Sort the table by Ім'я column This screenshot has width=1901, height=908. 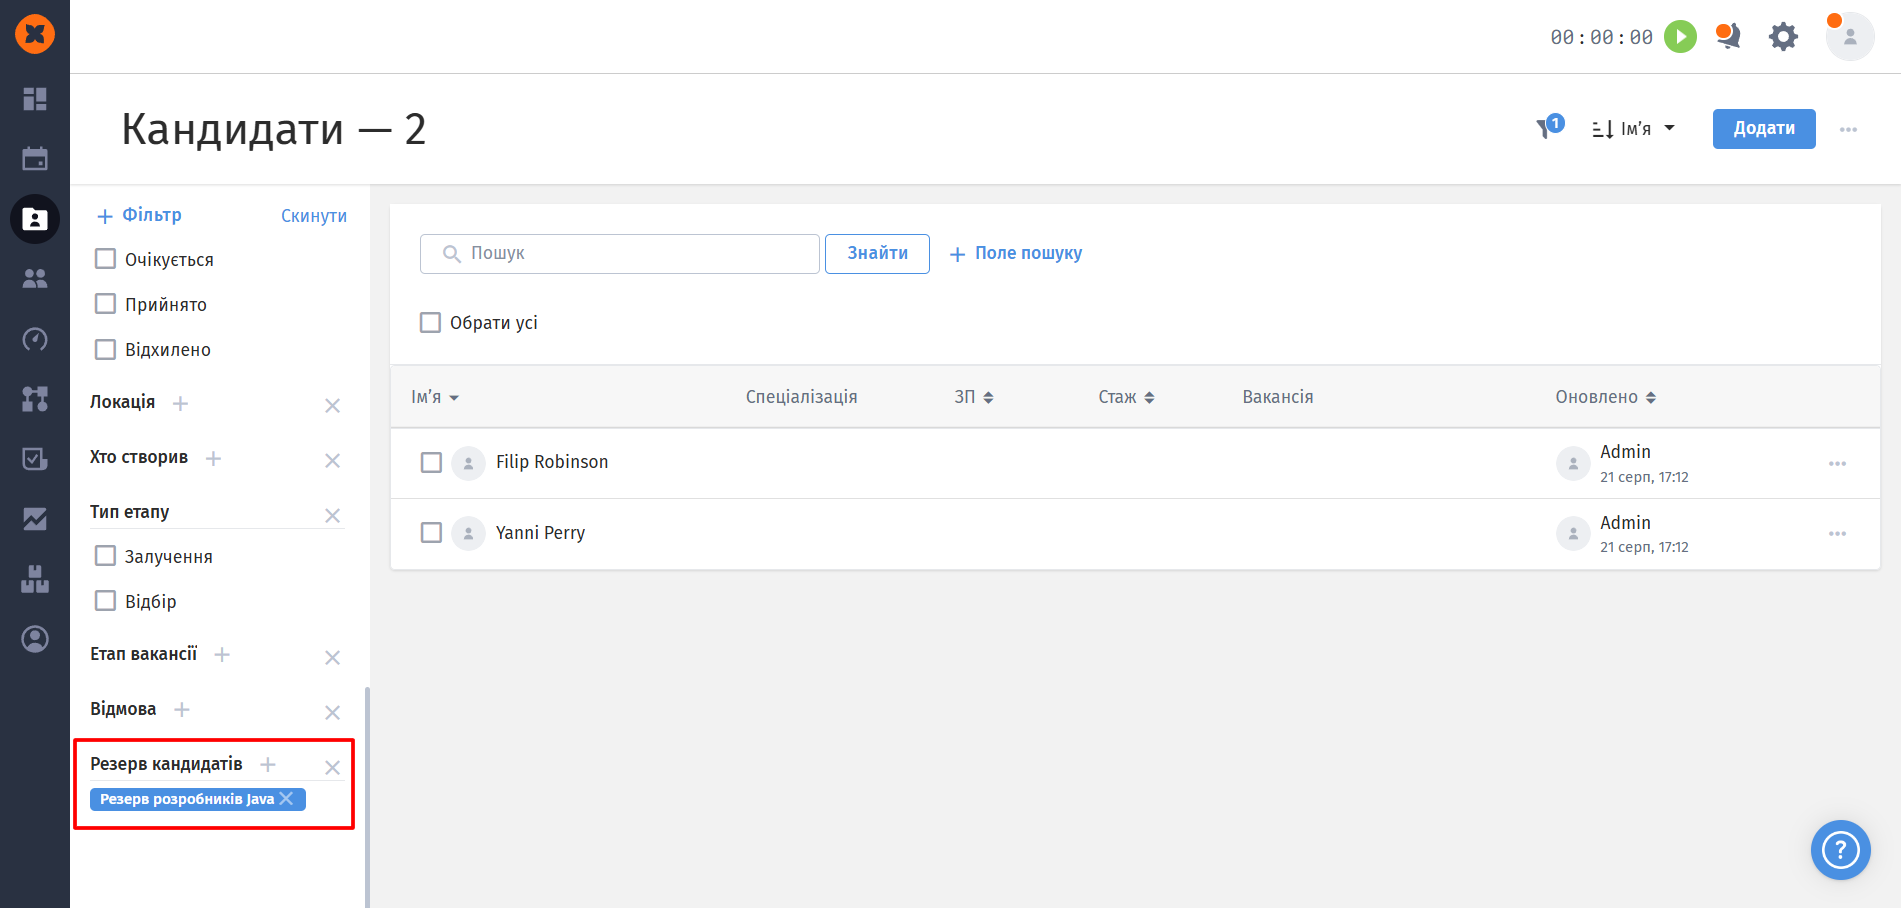[435, 397]
